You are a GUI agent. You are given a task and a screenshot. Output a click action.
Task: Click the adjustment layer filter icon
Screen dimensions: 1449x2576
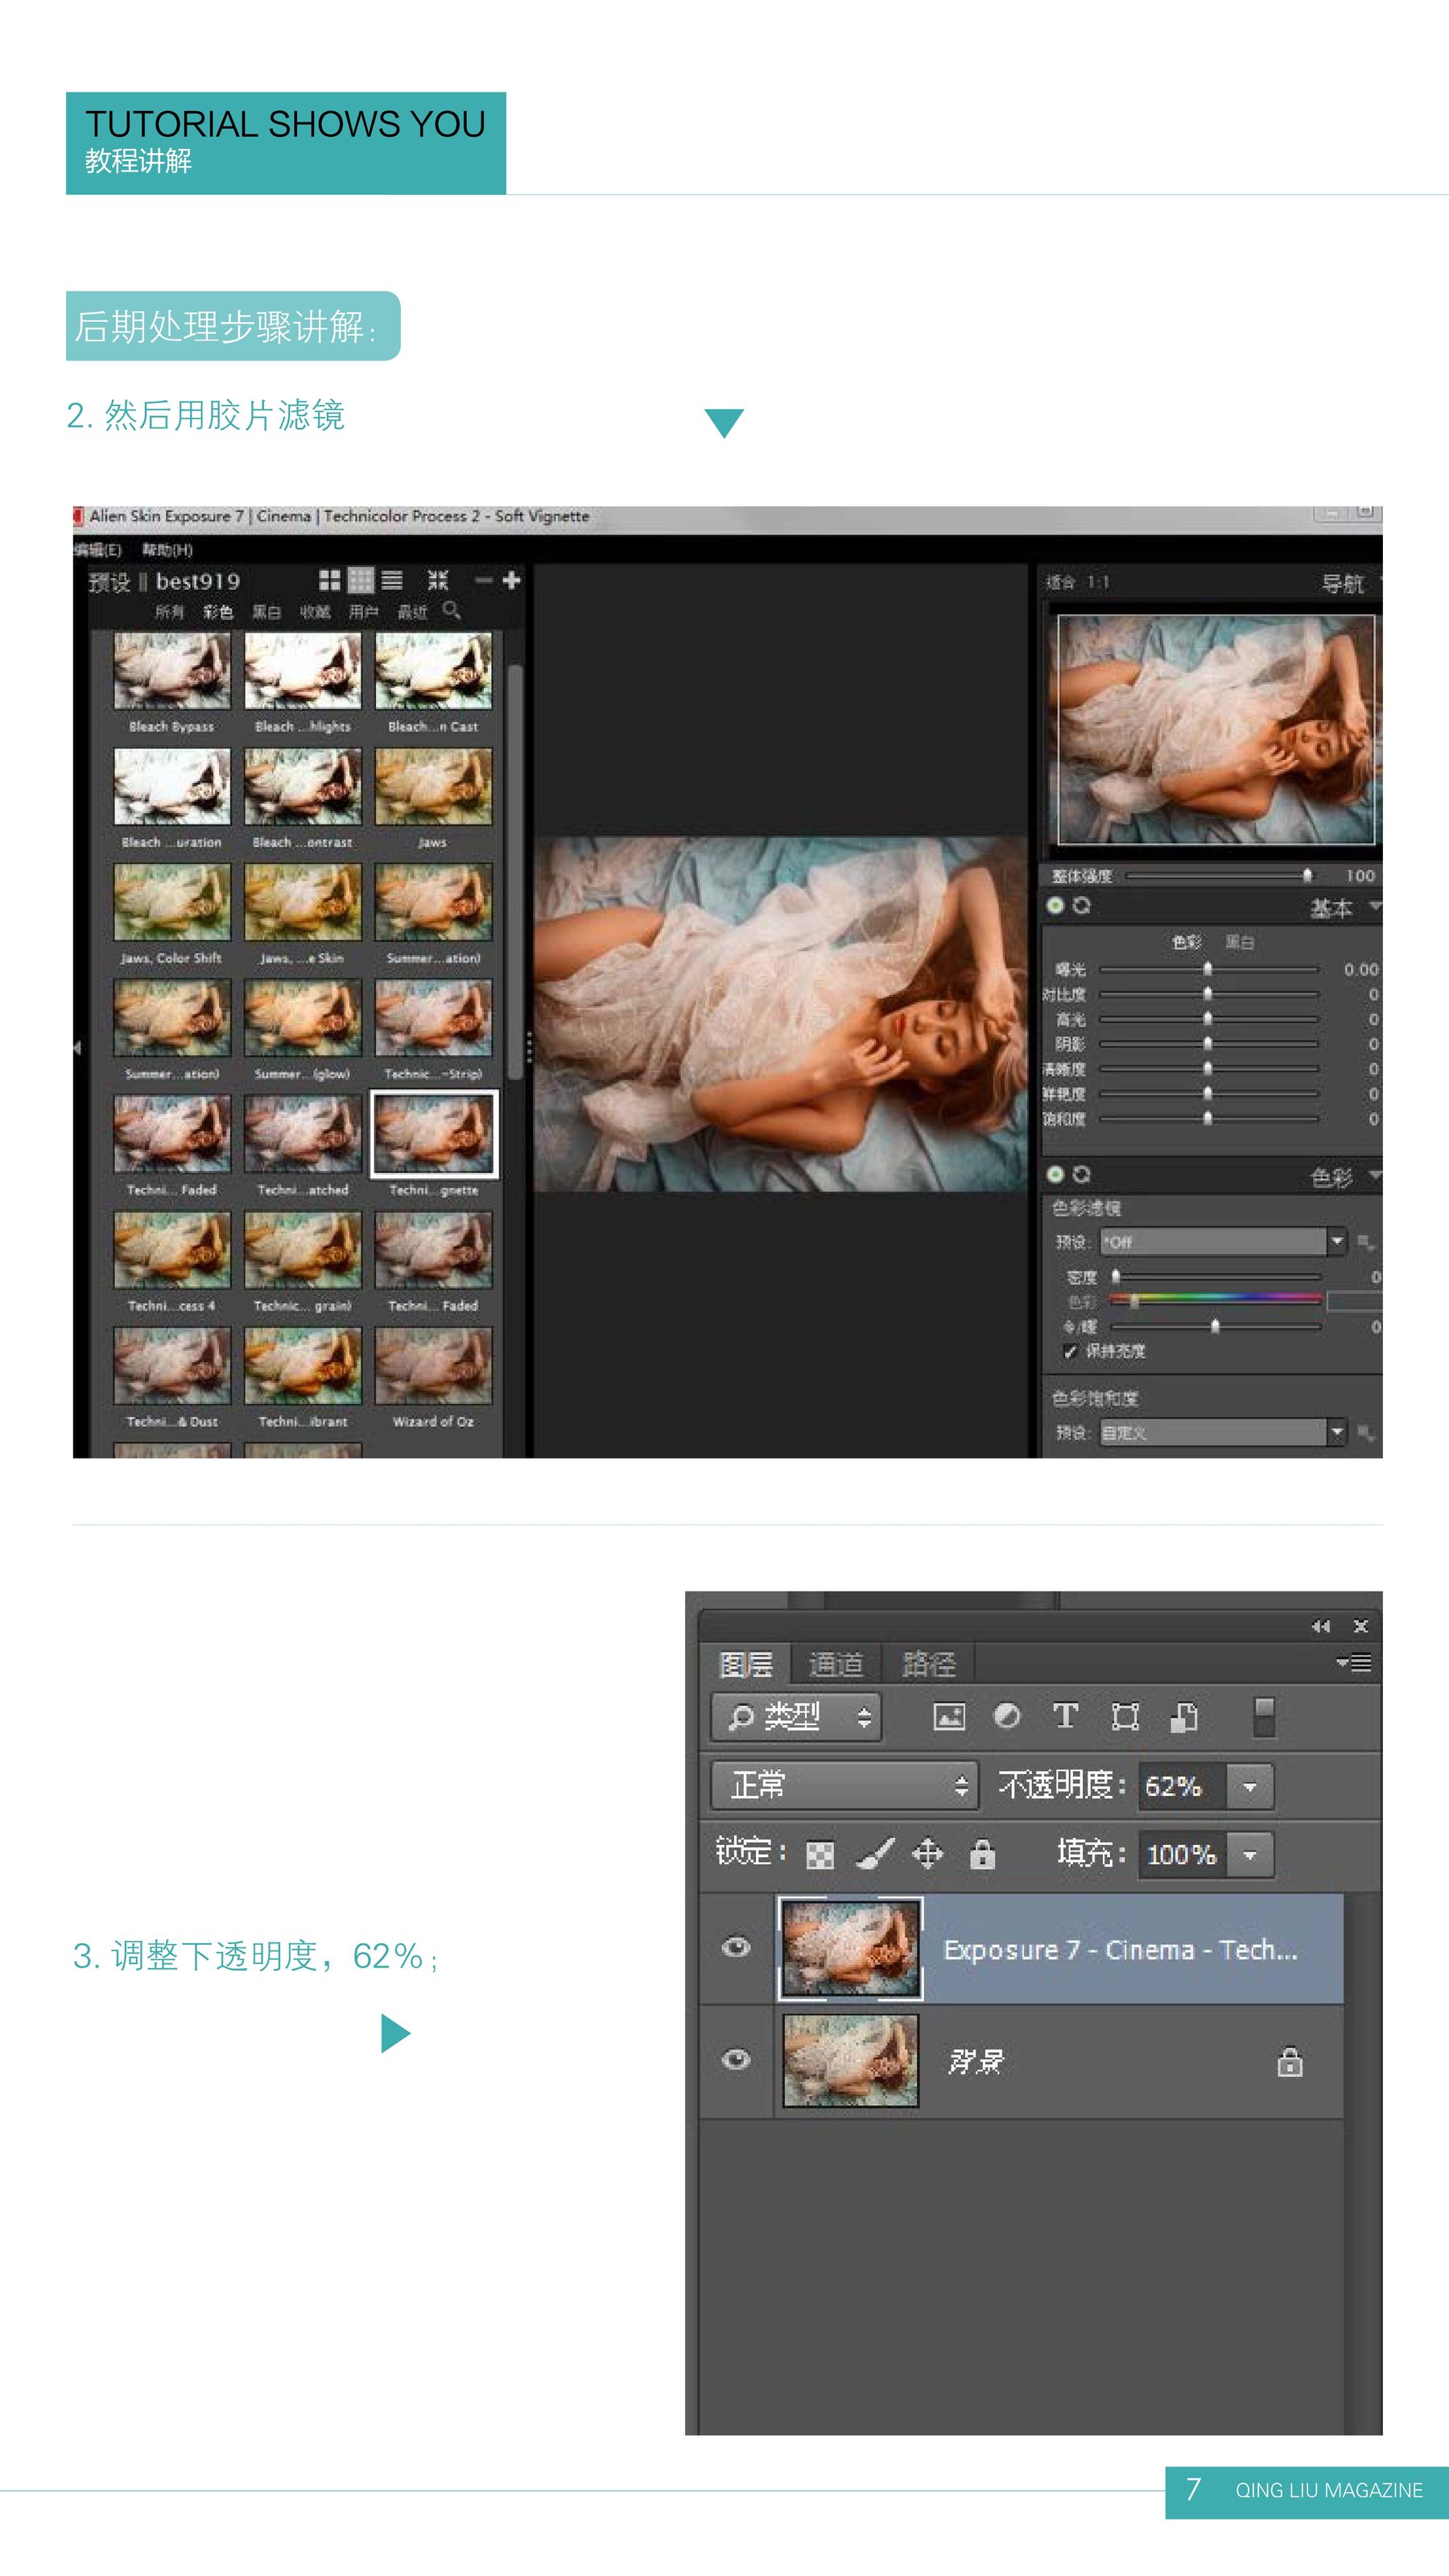[x=1007, y=1716]
